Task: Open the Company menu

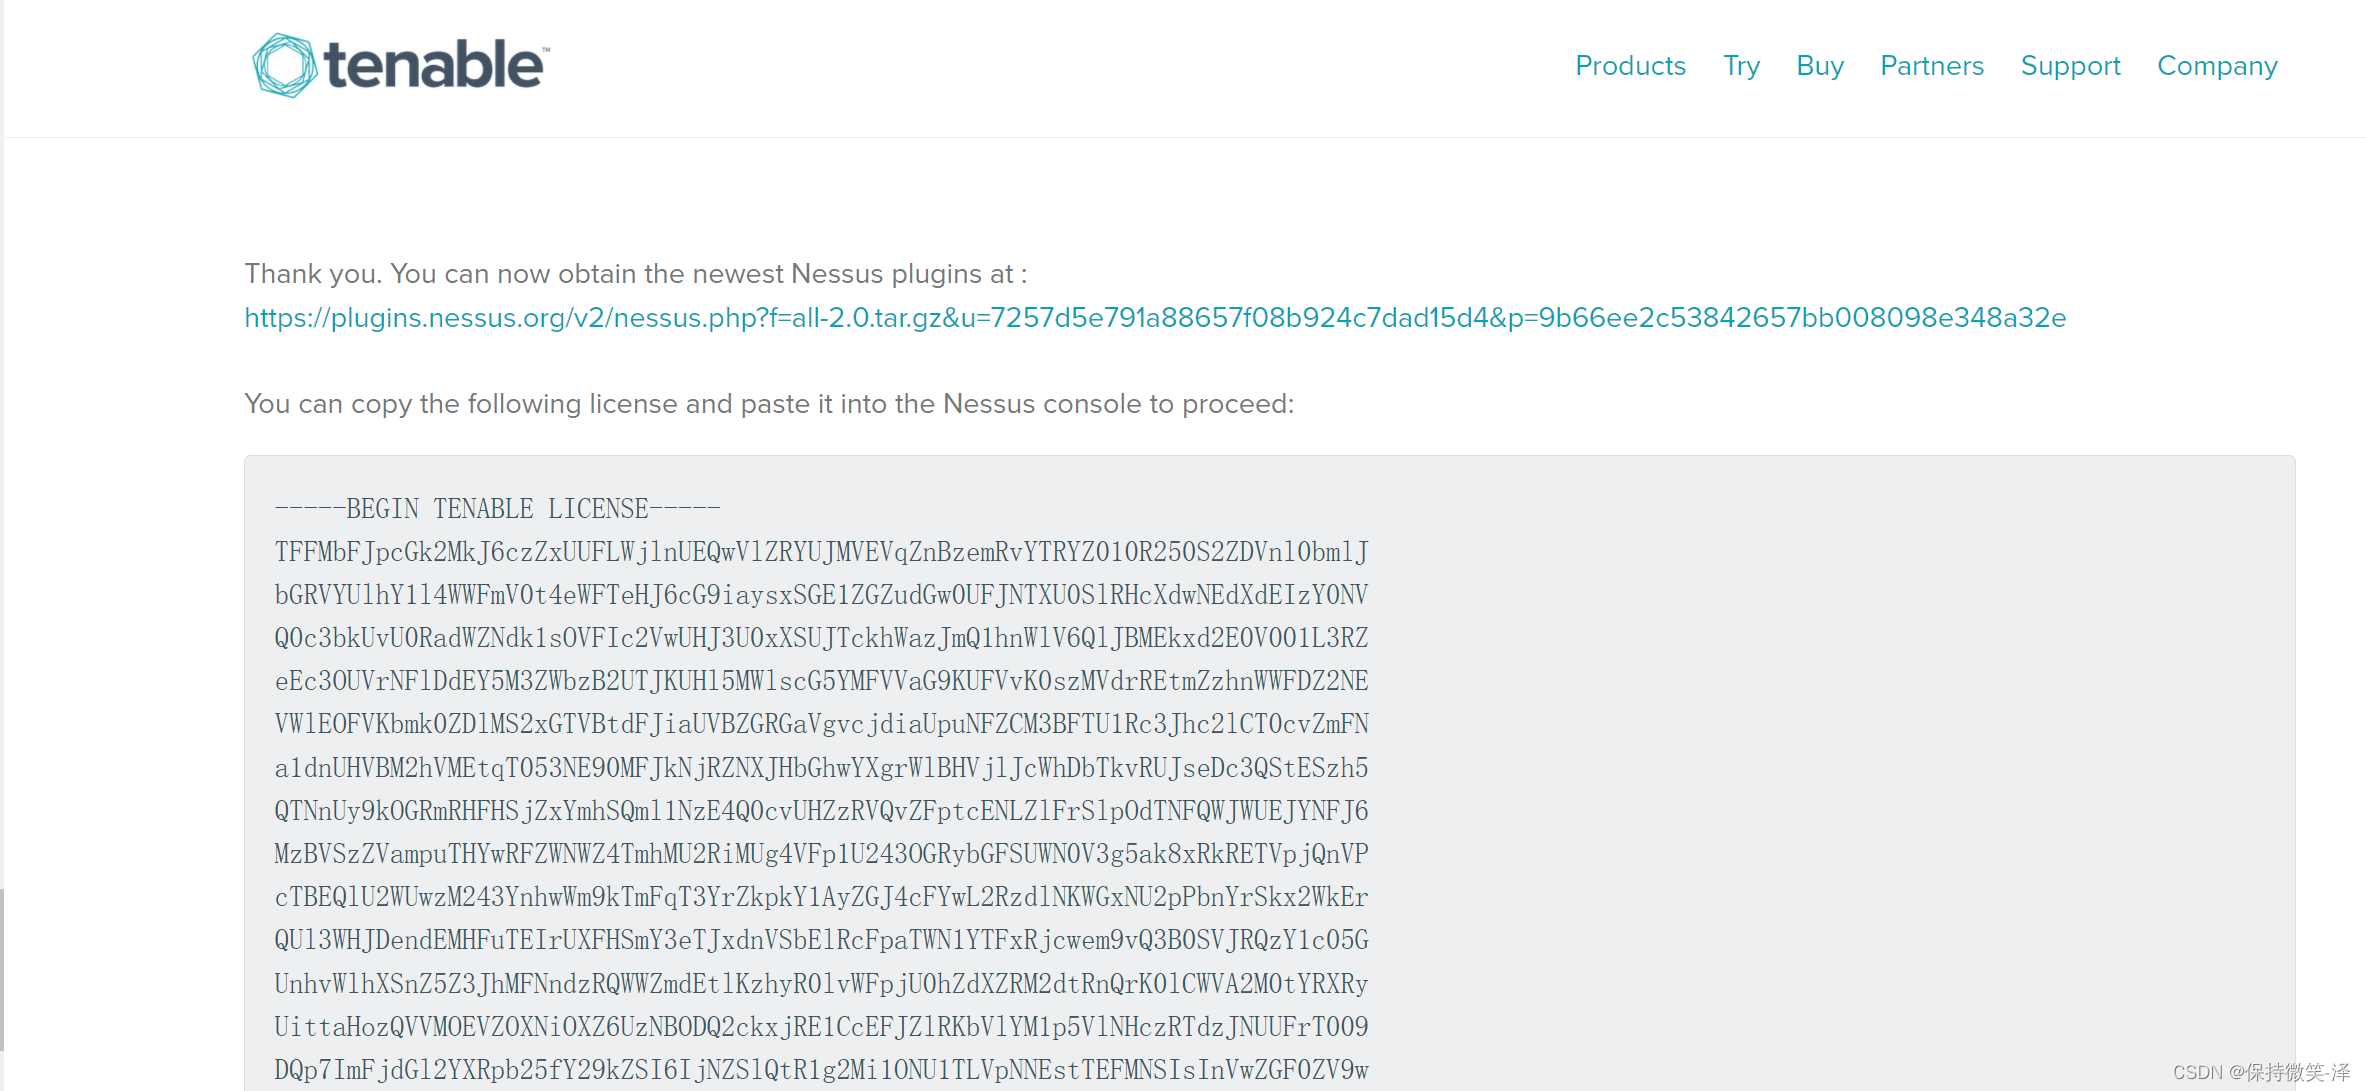Action: (x=2217, y=66)
